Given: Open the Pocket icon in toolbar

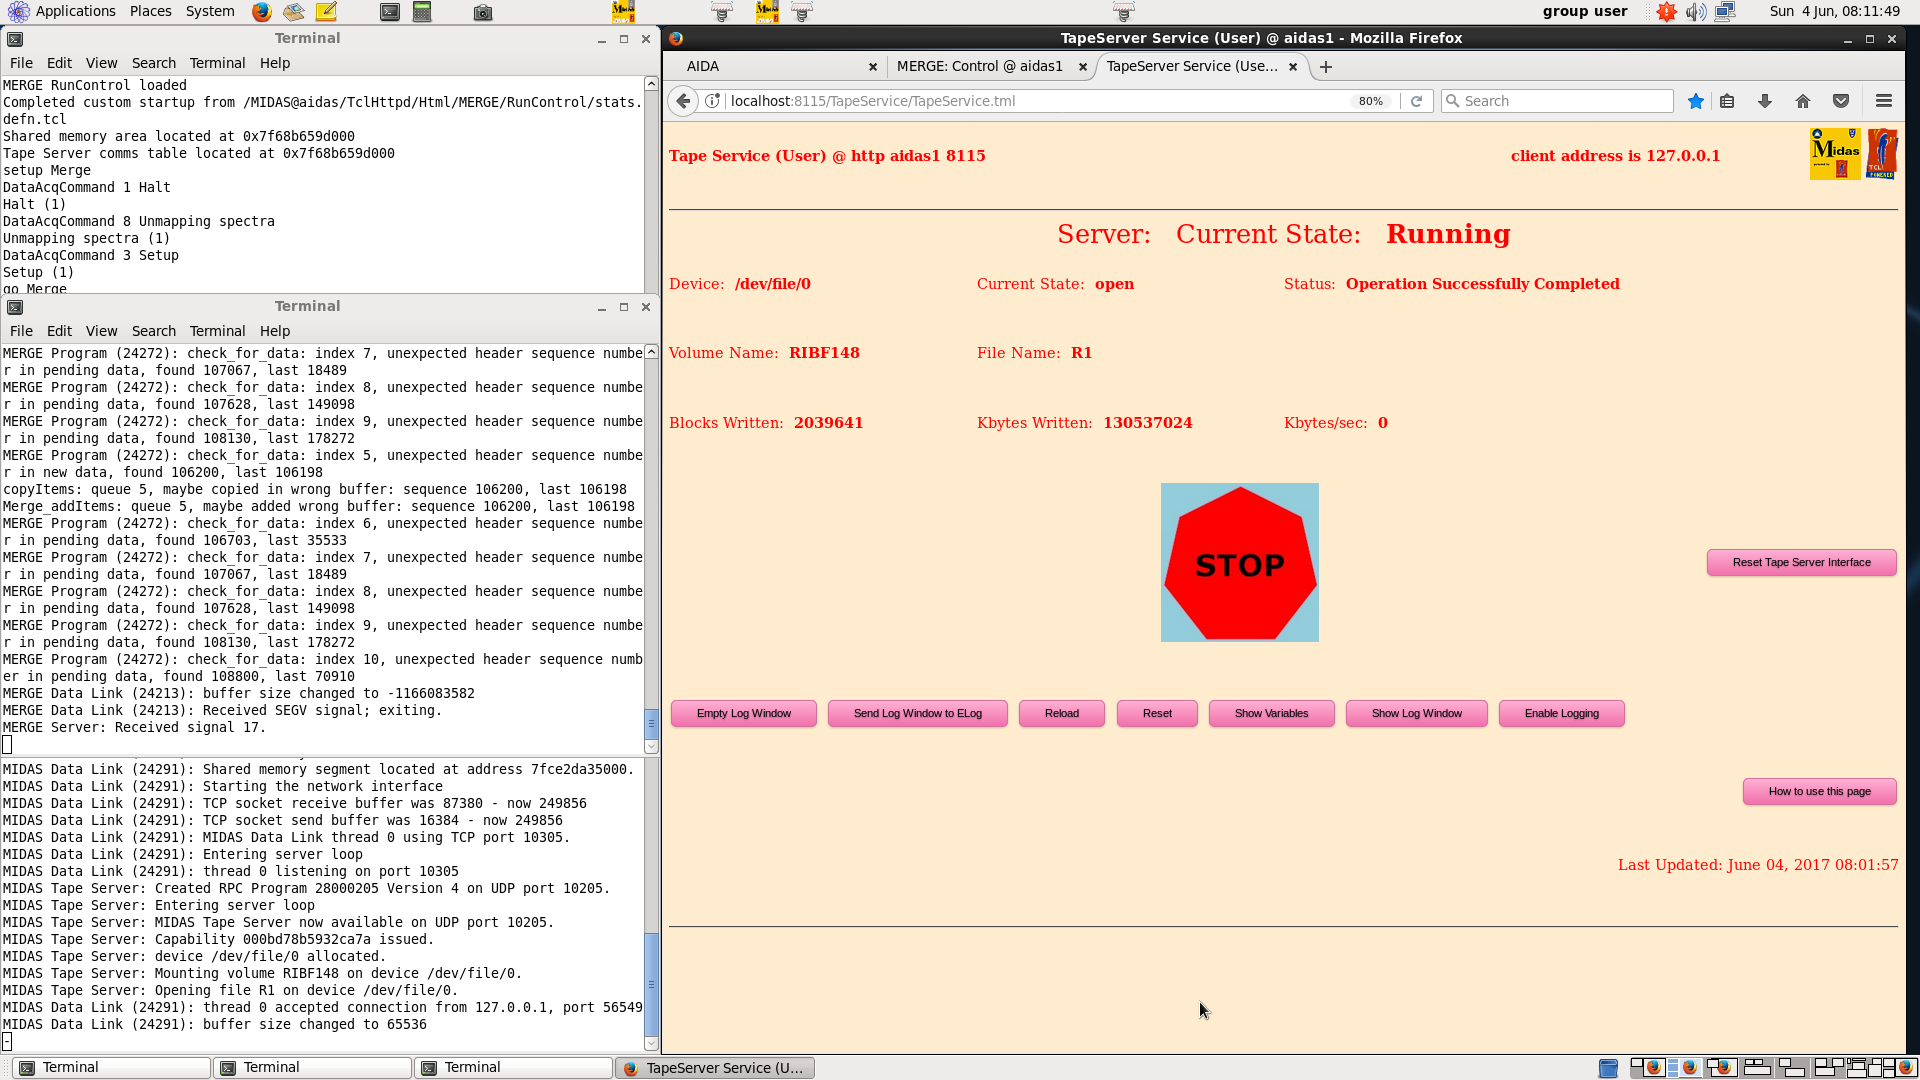Looking at the screenshot, I should [x=1841, y=101].
